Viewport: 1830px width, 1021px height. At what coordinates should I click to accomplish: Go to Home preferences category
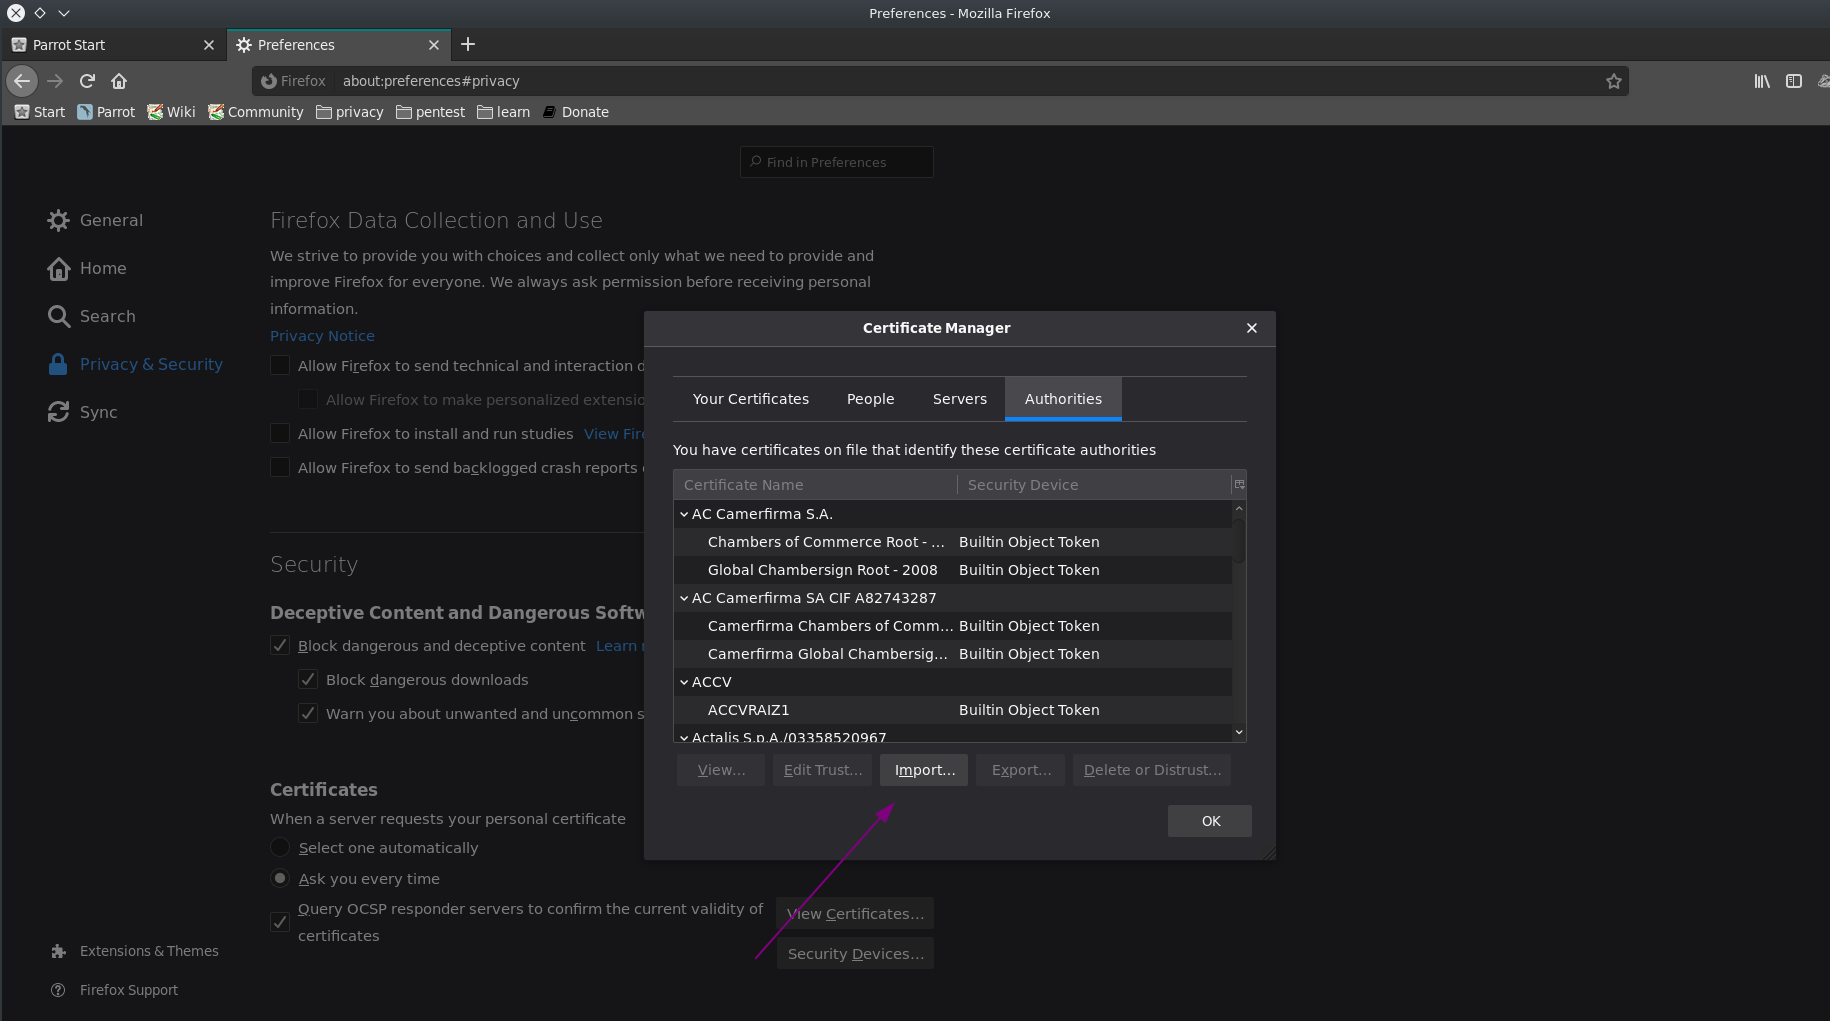coord(87,268)
